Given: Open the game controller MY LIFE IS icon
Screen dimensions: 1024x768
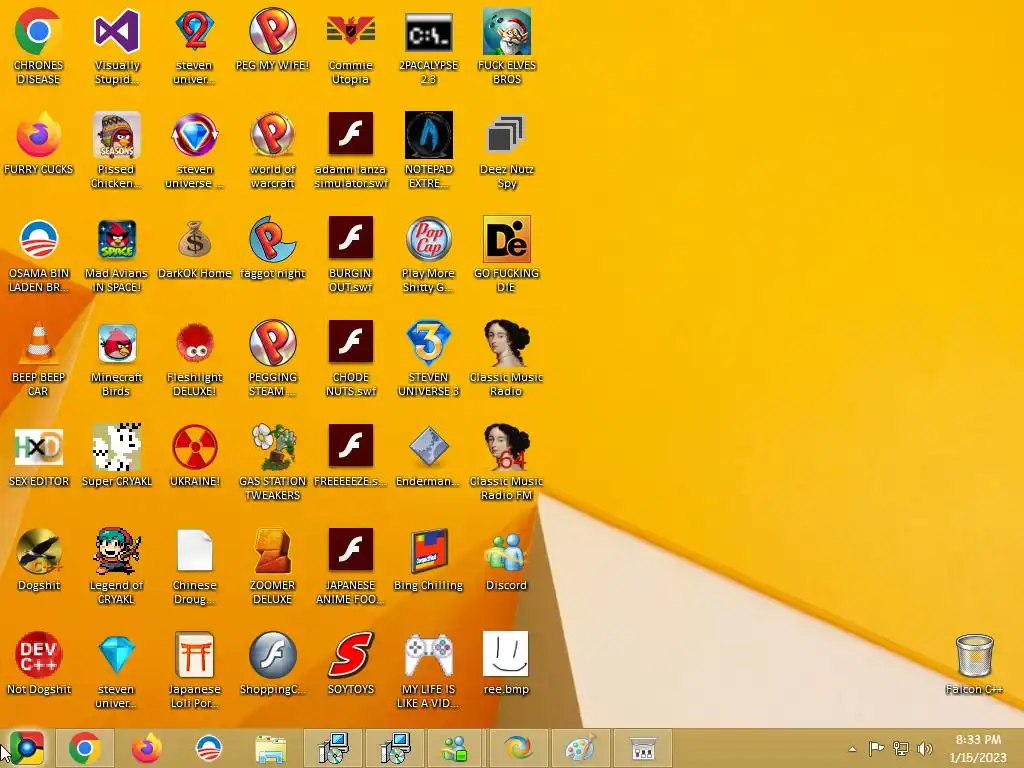Looking at the screenshot, I should pos(428,654).
